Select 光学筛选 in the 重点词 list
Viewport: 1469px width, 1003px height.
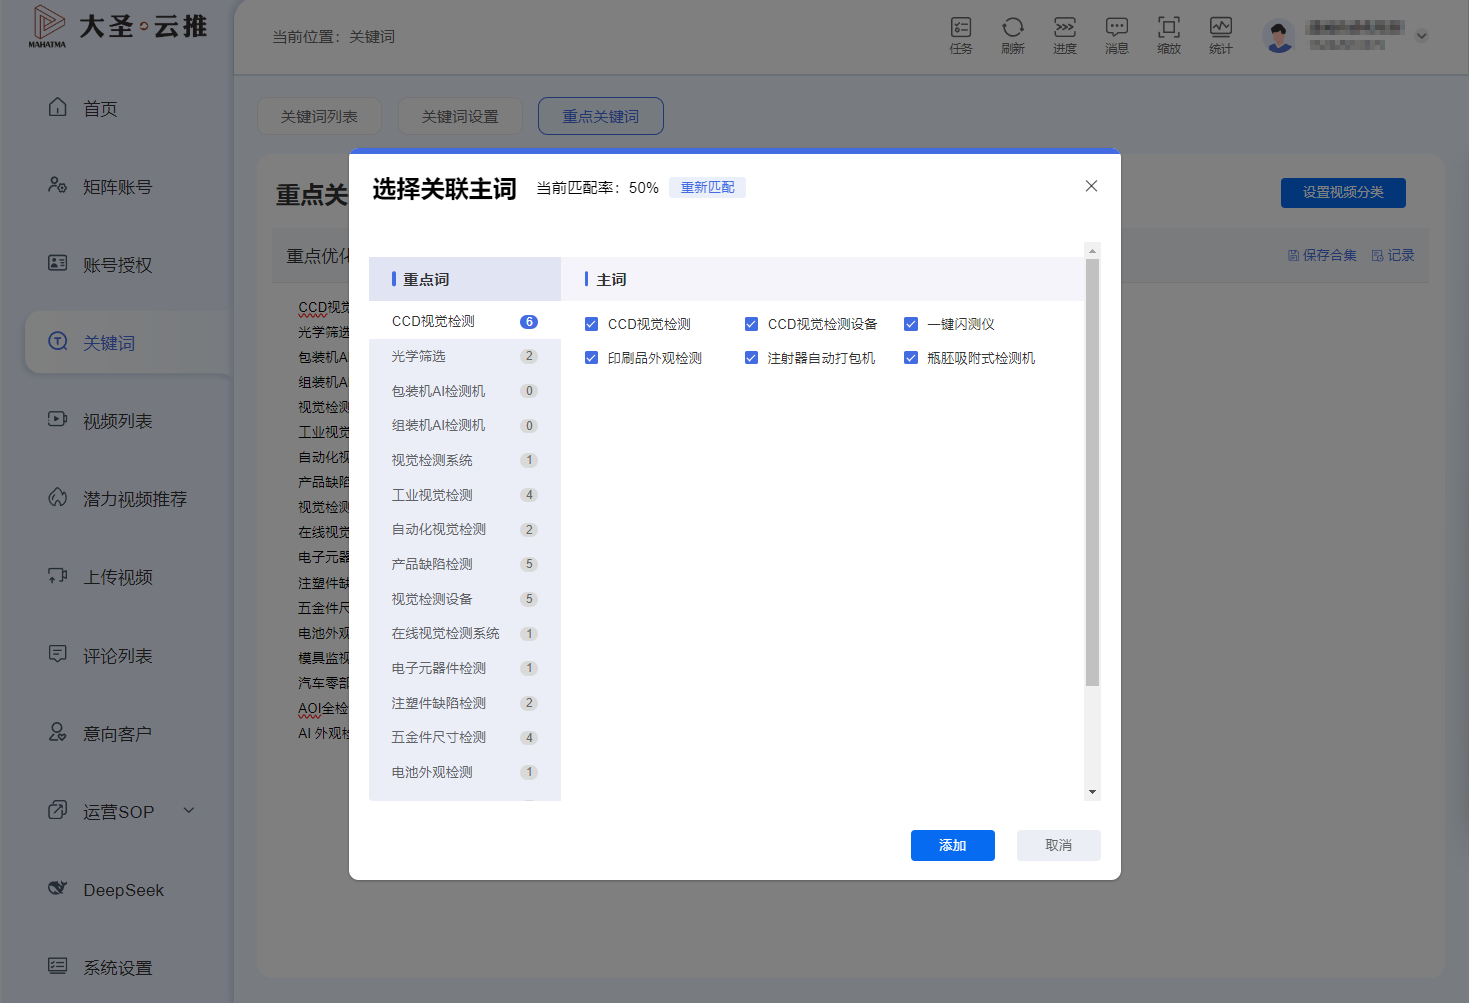465,356
